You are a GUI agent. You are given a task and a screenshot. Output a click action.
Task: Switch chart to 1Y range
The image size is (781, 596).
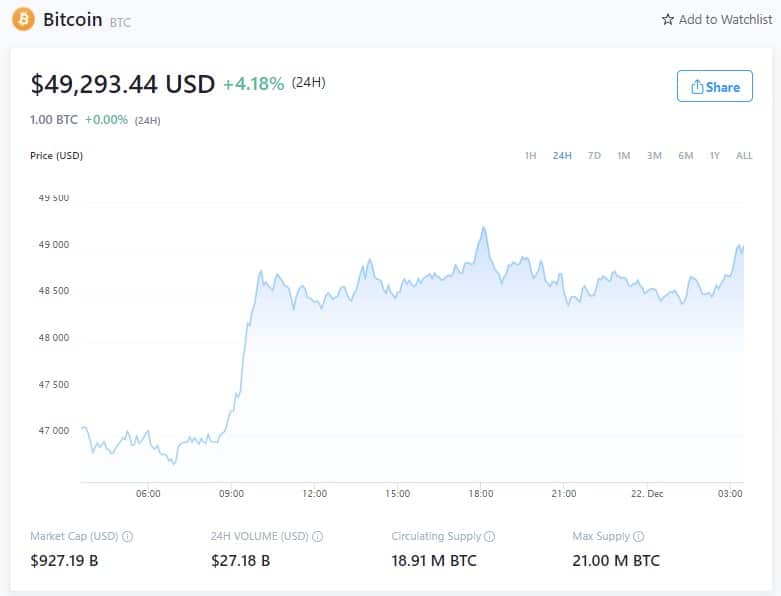click(x=715, y=156)
